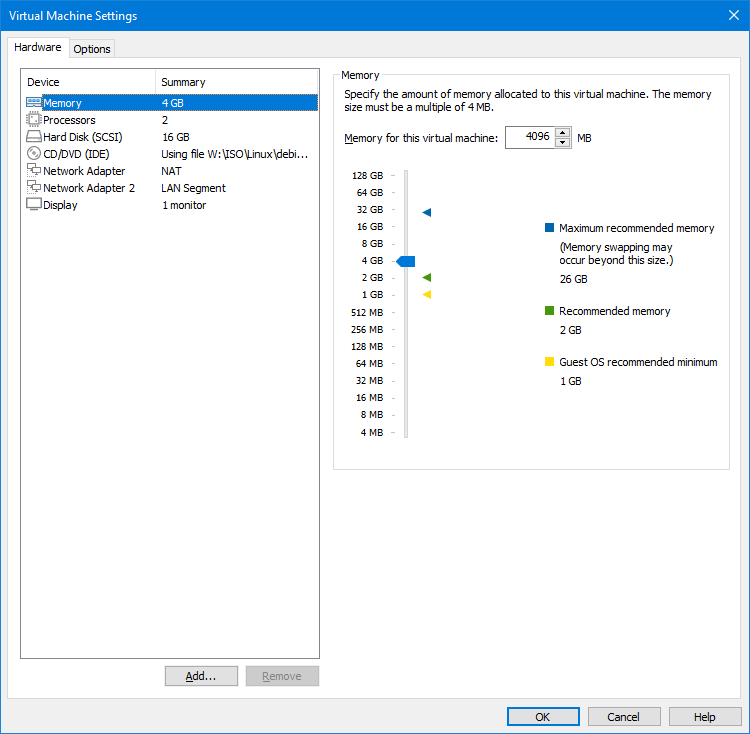Viewport: 750px width, 734px height.
Task: Click the Network Adapter icon
Action: pyautogui.click(x=34, y=171)
